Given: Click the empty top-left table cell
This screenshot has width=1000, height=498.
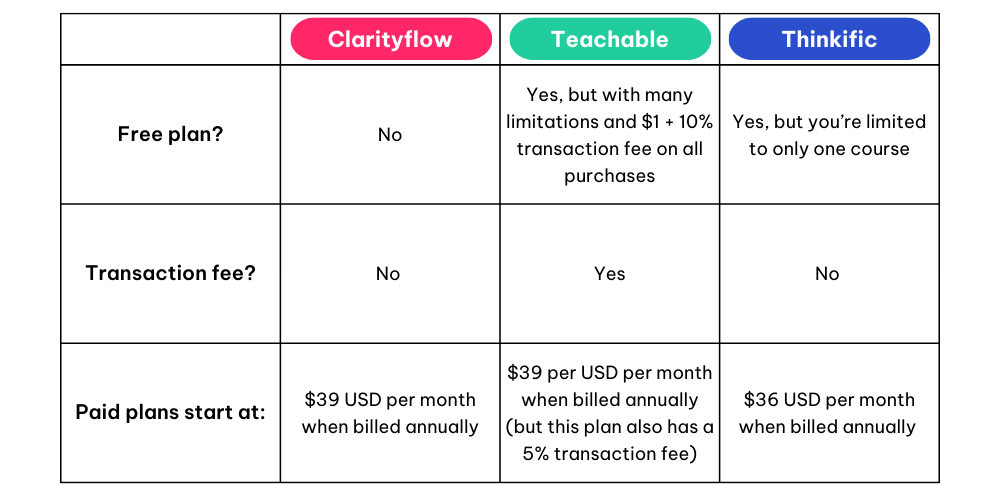Looking at the screenshot, I should point(170,39).
